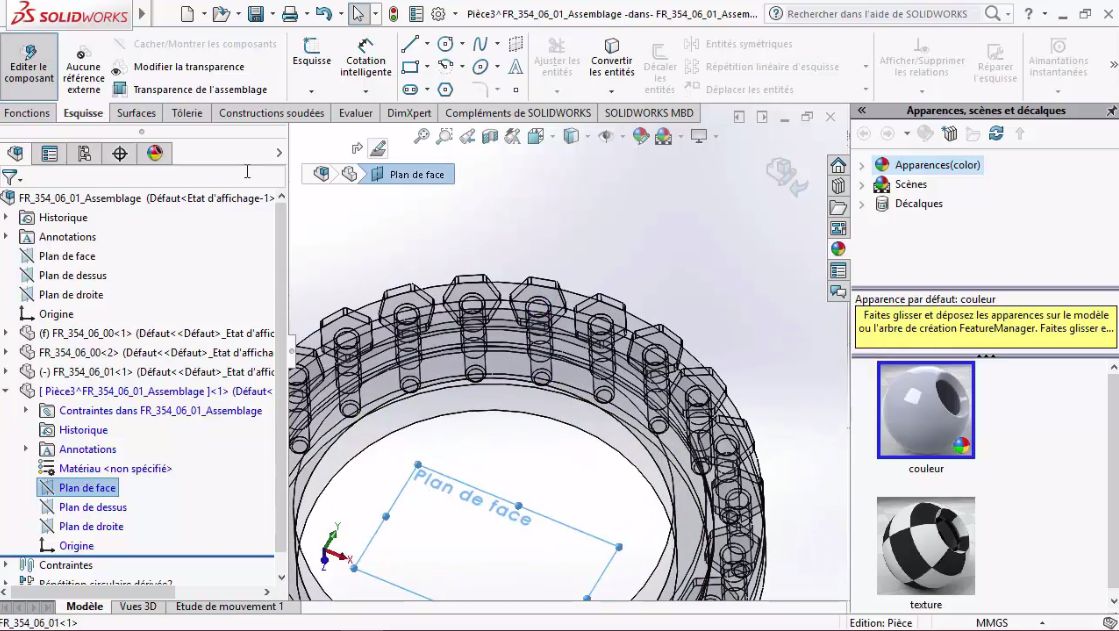Open the DimXpertManager crosshair tab
Screen dimensions: 1119x631
119,153
